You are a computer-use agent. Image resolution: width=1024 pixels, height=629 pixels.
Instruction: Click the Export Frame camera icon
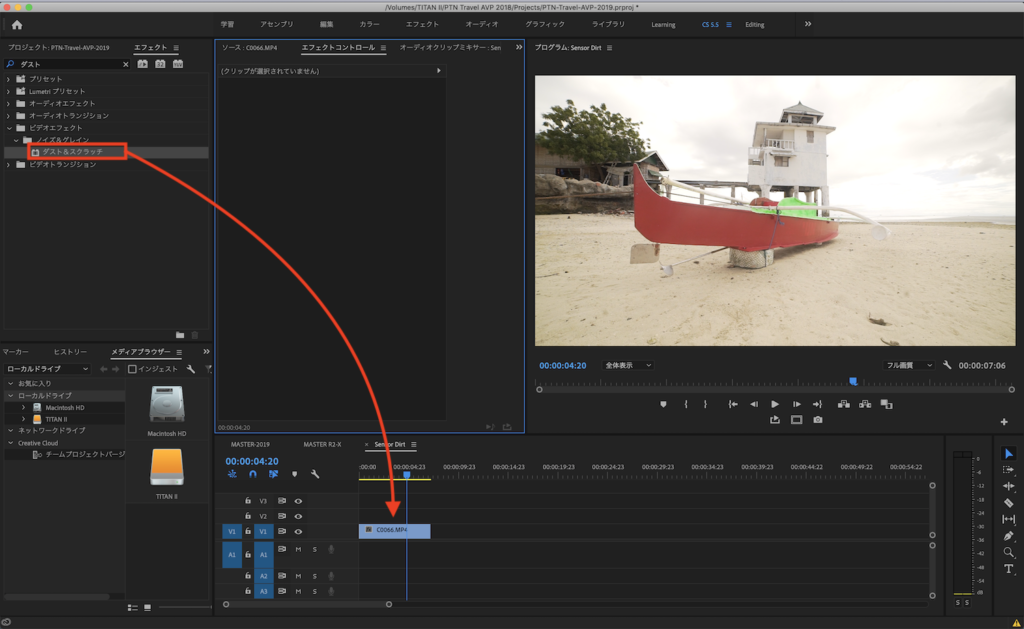[x=818, y=420]
